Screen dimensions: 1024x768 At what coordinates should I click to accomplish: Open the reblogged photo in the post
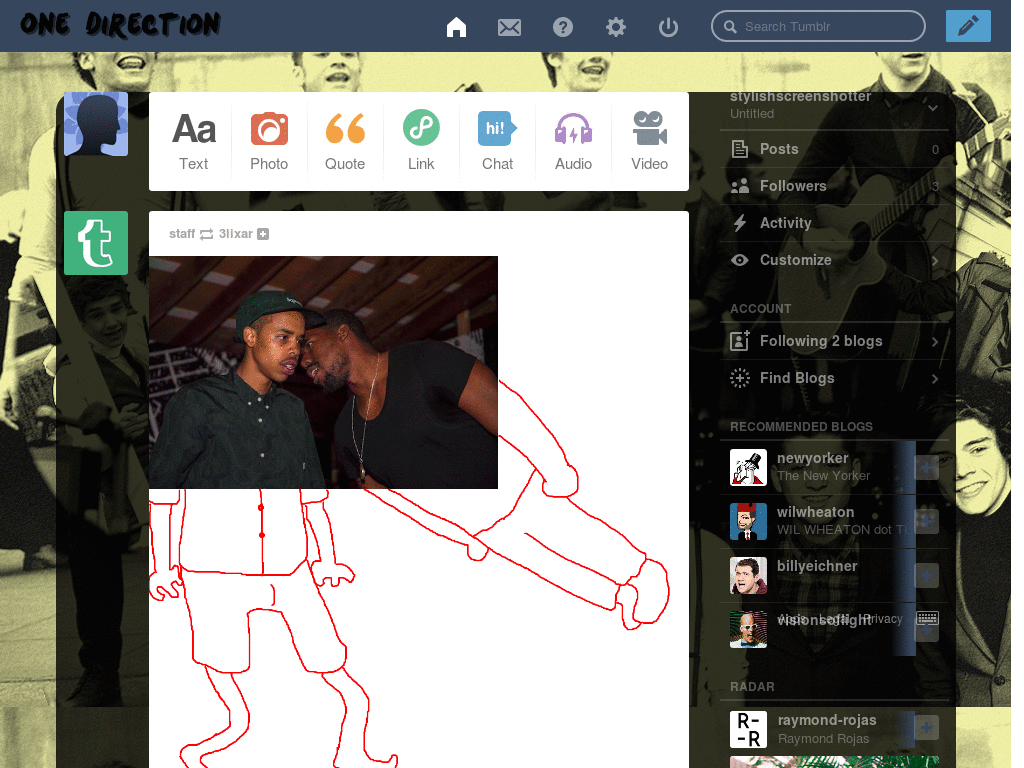(x=323, y=372)
